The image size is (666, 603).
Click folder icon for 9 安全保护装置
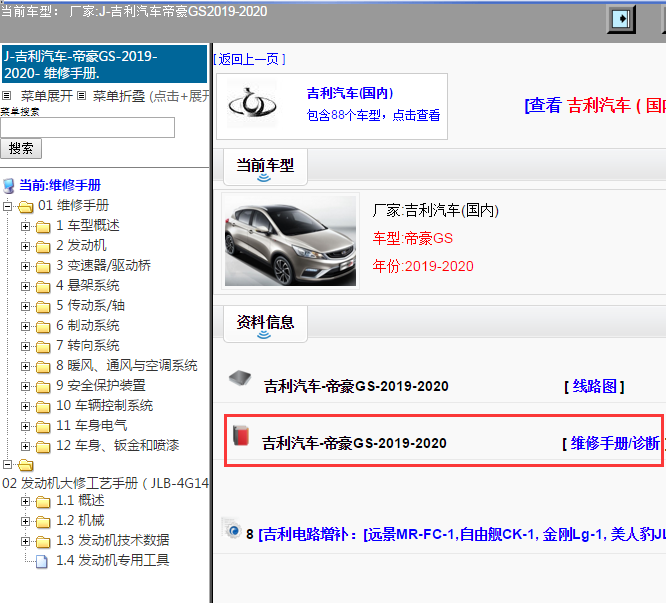point(43,386)
